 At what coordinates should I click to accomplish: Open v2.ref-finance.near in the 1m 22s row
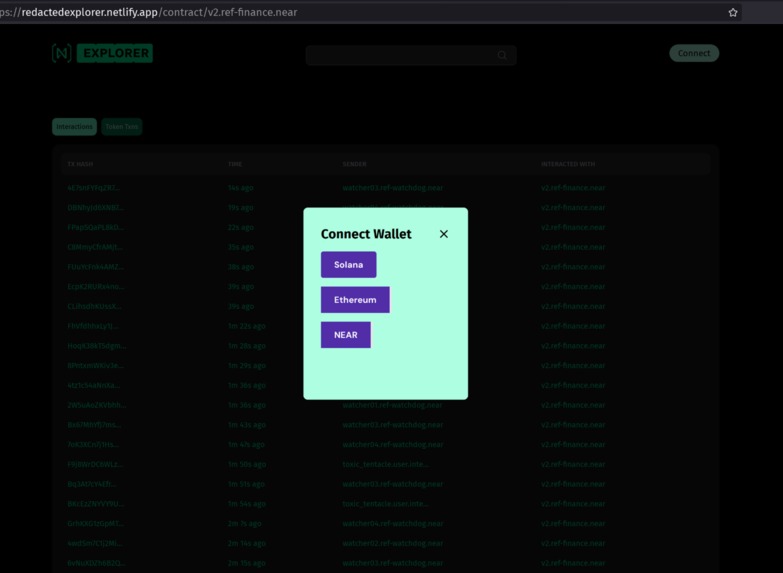tap(573, 326)
